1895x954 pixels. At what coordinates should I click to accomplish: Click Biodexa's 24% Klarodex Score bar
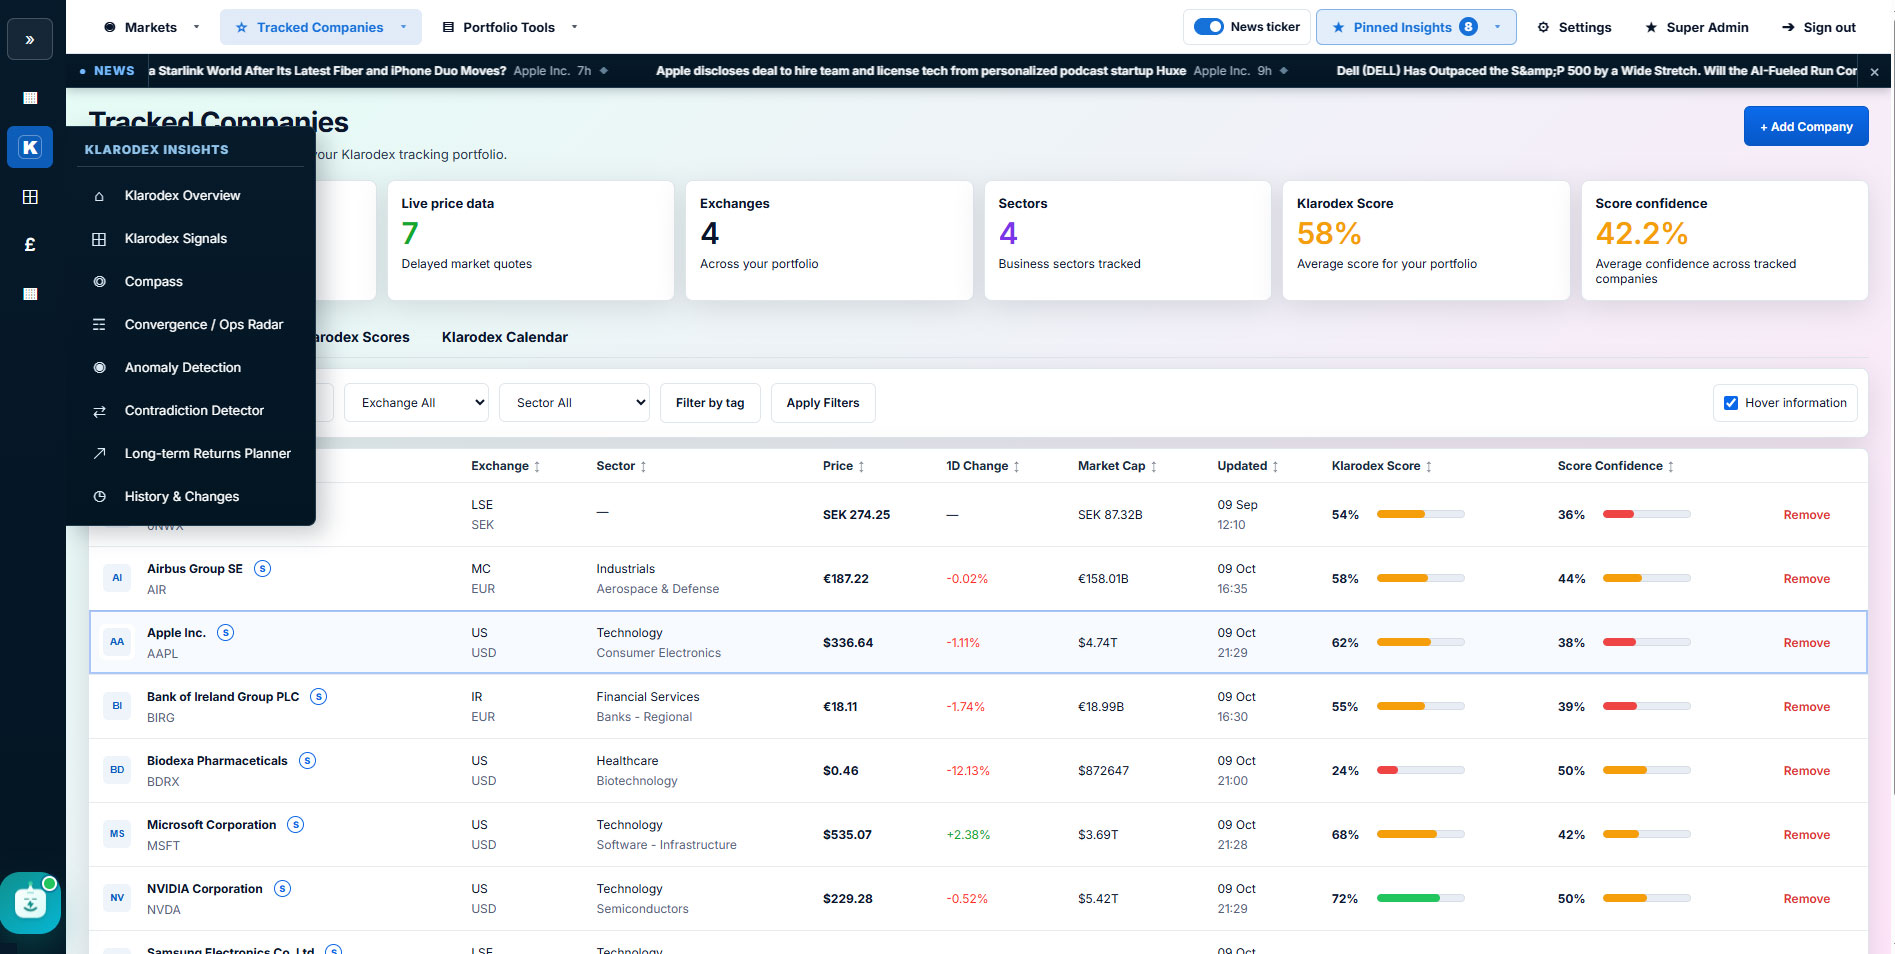click(x=1420, y=771)
